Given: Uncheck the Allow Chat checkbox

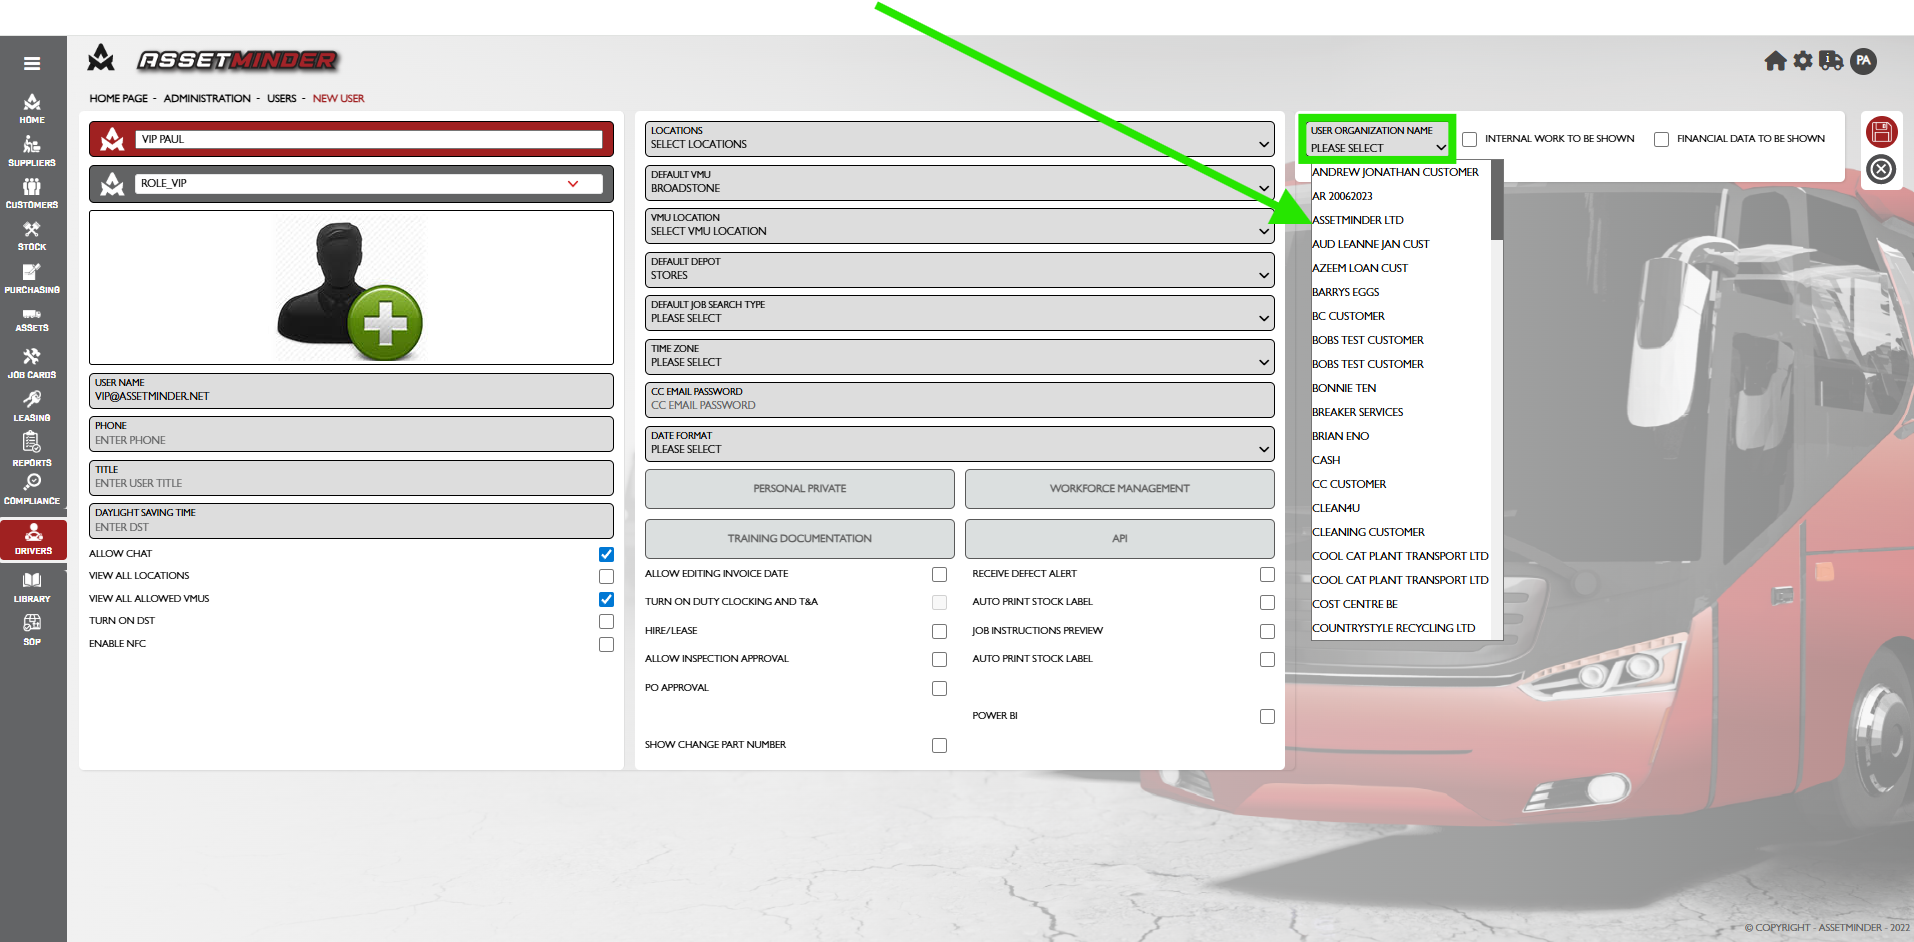Looking at the screenshot, I should point(606,554).
